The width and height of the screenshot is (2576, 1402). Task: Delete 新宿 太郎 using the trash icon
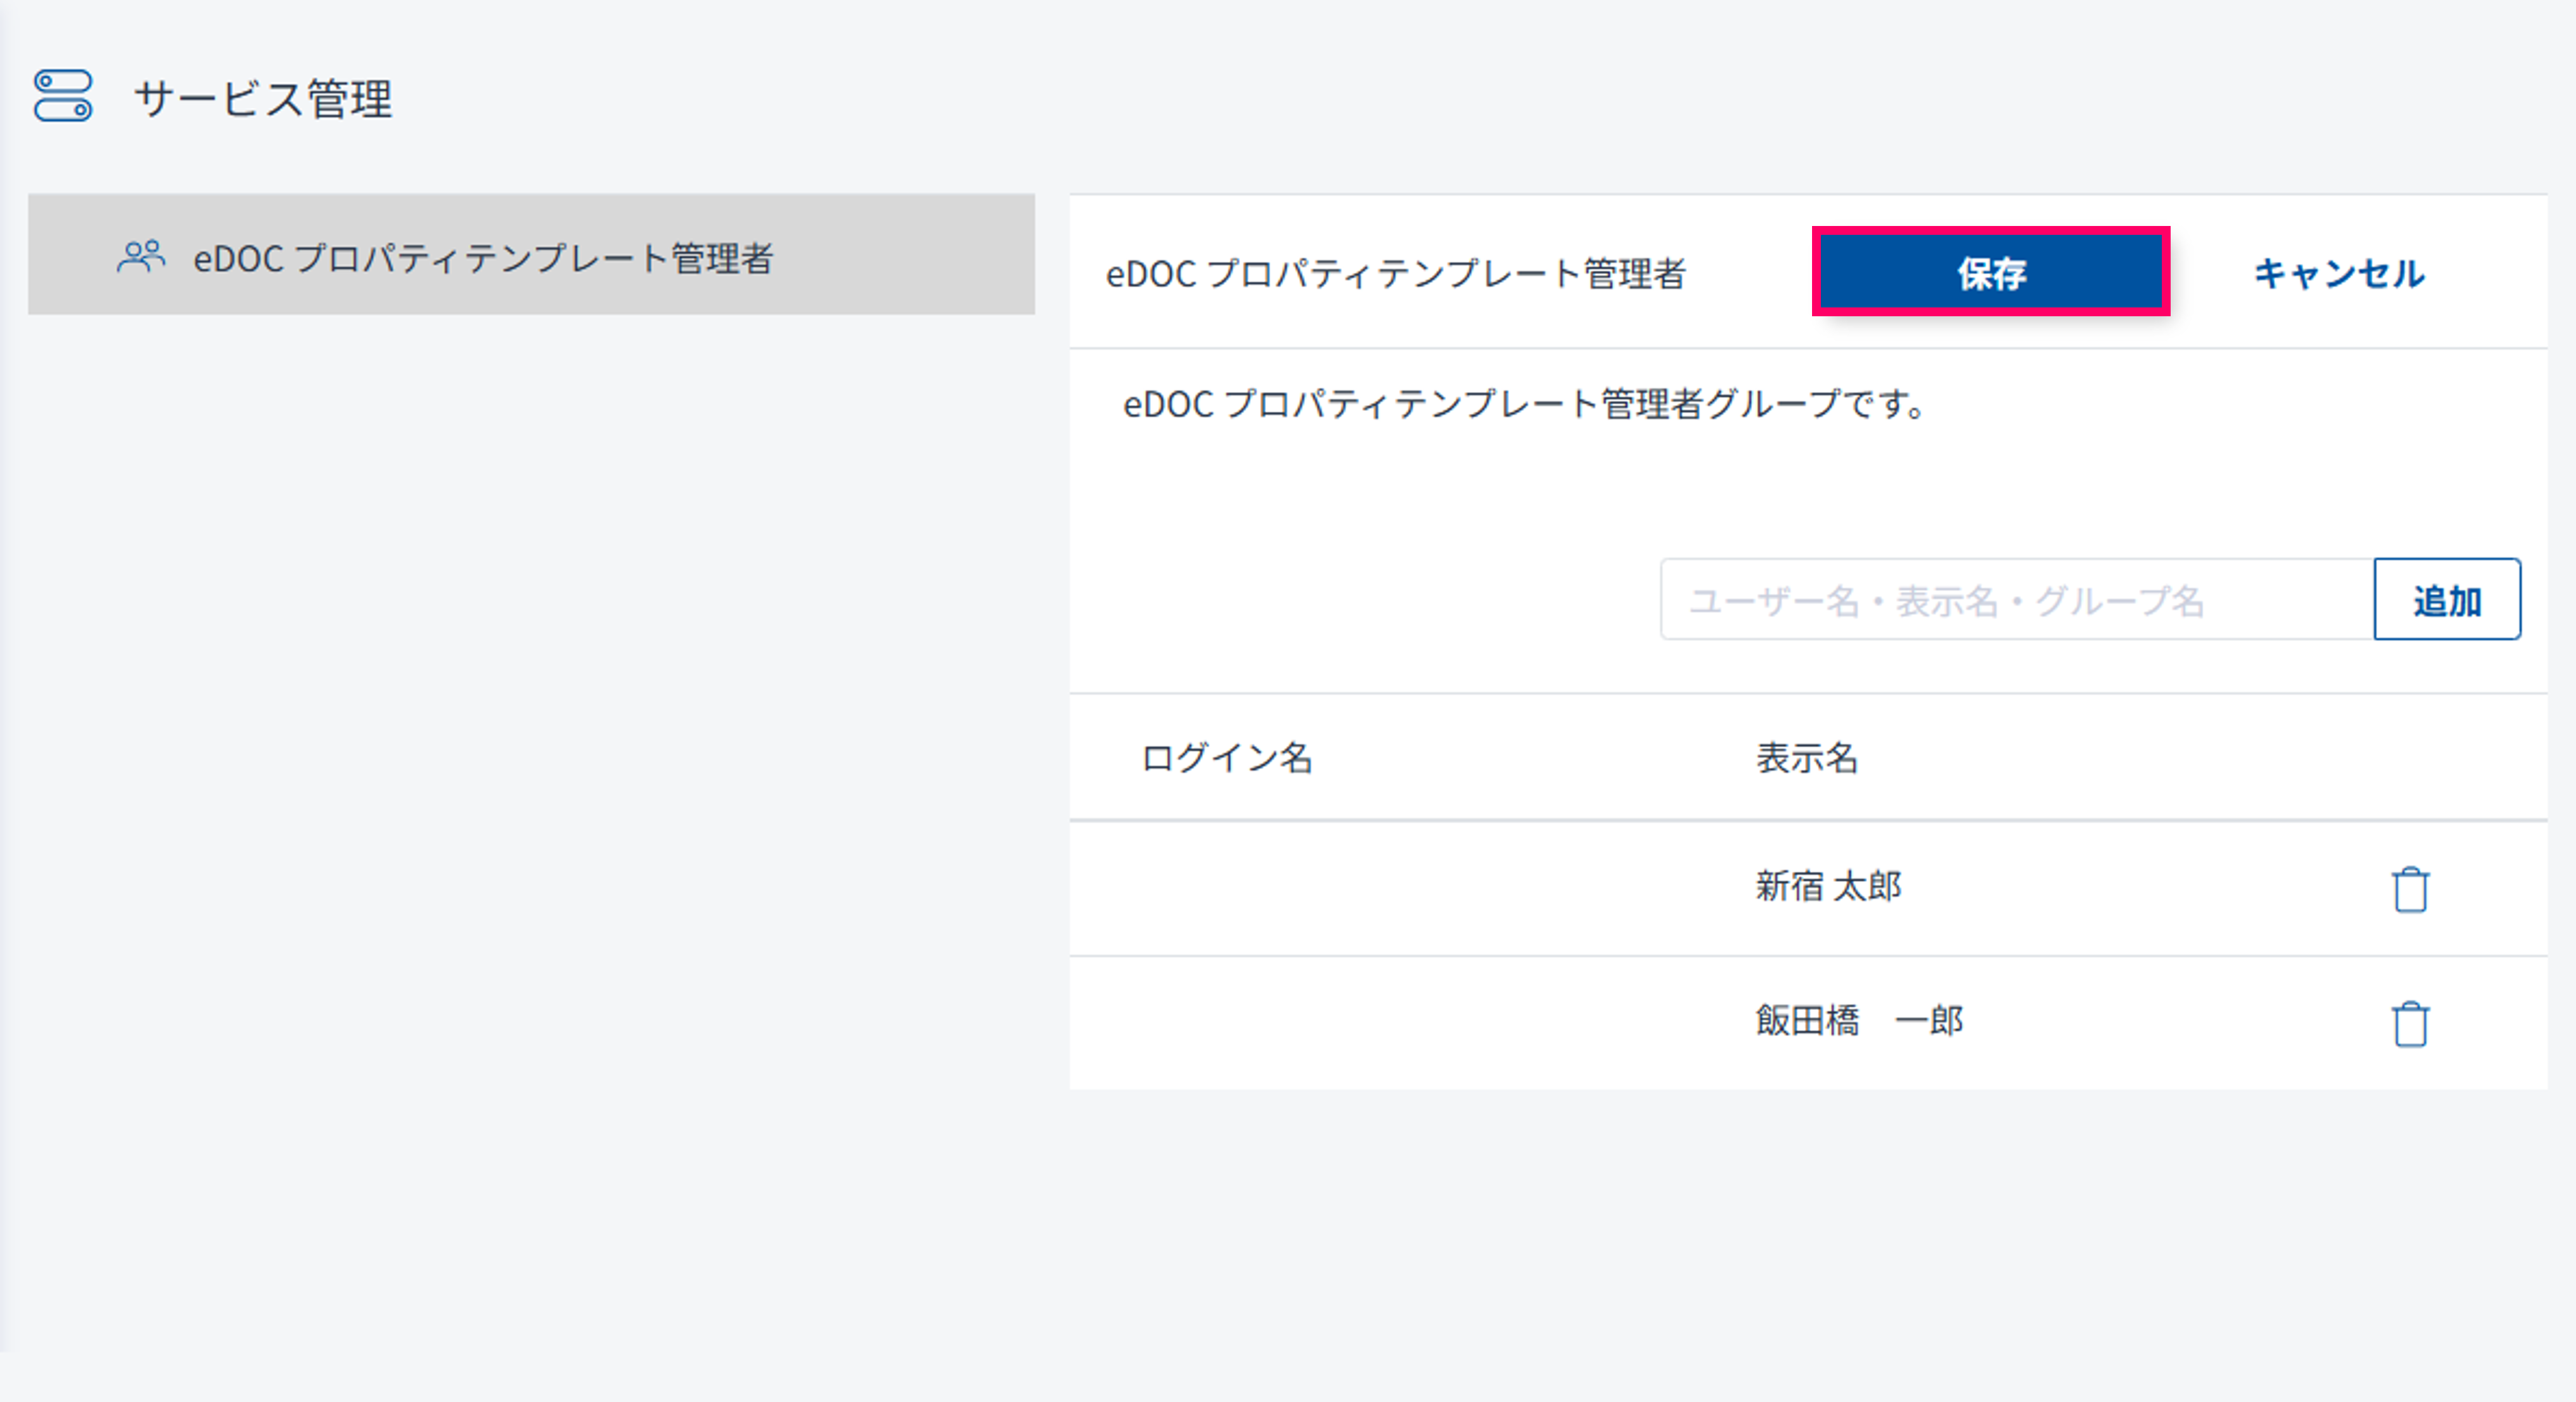(x=2410, y=888)
